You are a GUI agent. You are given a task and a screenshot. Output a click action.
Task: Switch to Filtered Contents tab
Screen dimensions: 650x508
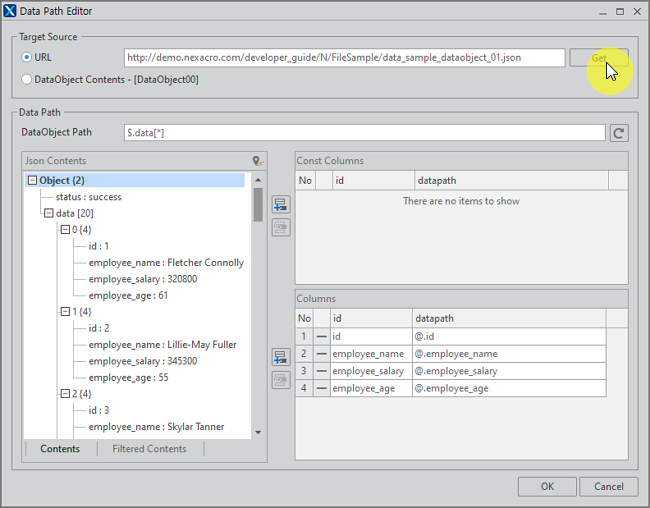coord(149,449)
